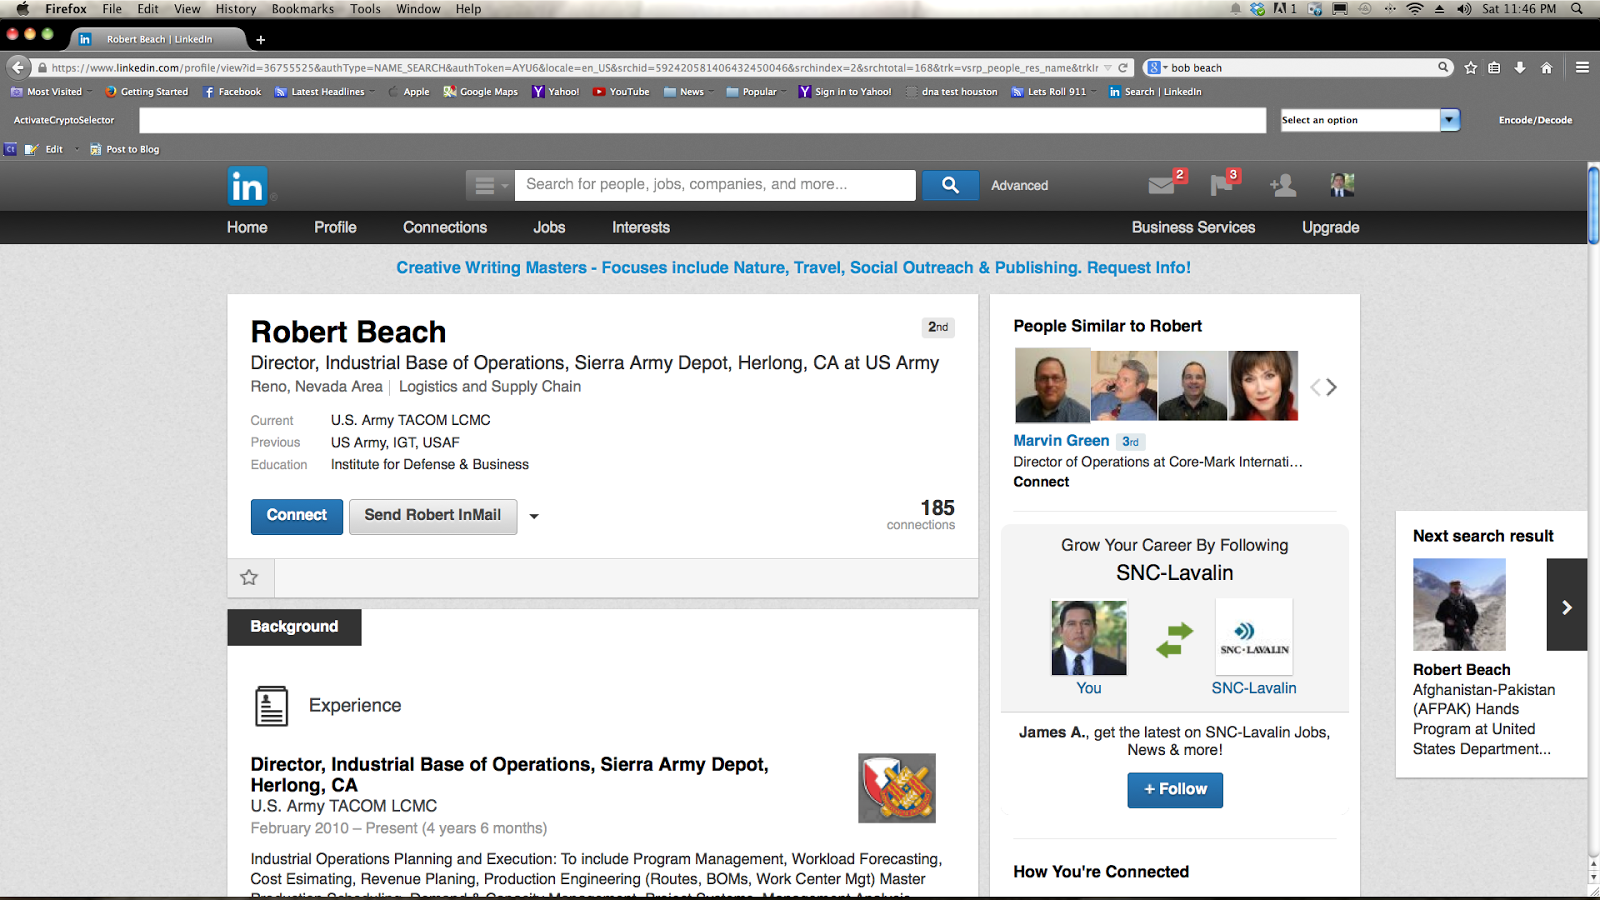
Task: Open Marvin Green's profile link
Action: (x=1061, y=441)
